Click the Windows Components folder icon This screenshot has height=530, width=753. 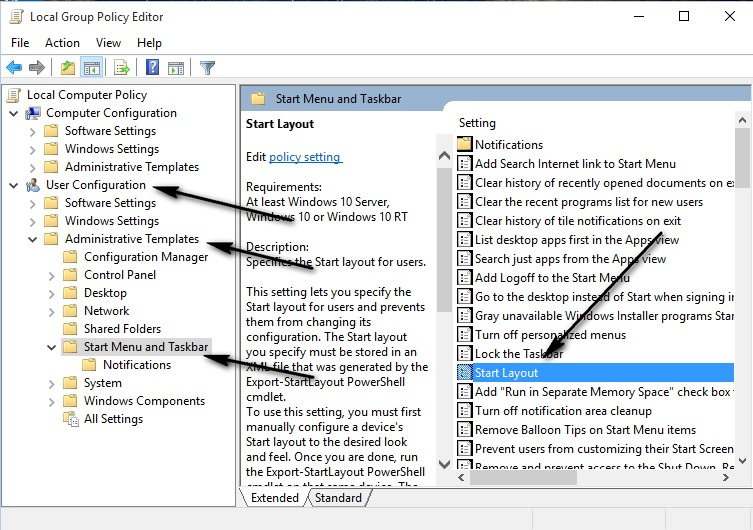[x=70, y=401]
